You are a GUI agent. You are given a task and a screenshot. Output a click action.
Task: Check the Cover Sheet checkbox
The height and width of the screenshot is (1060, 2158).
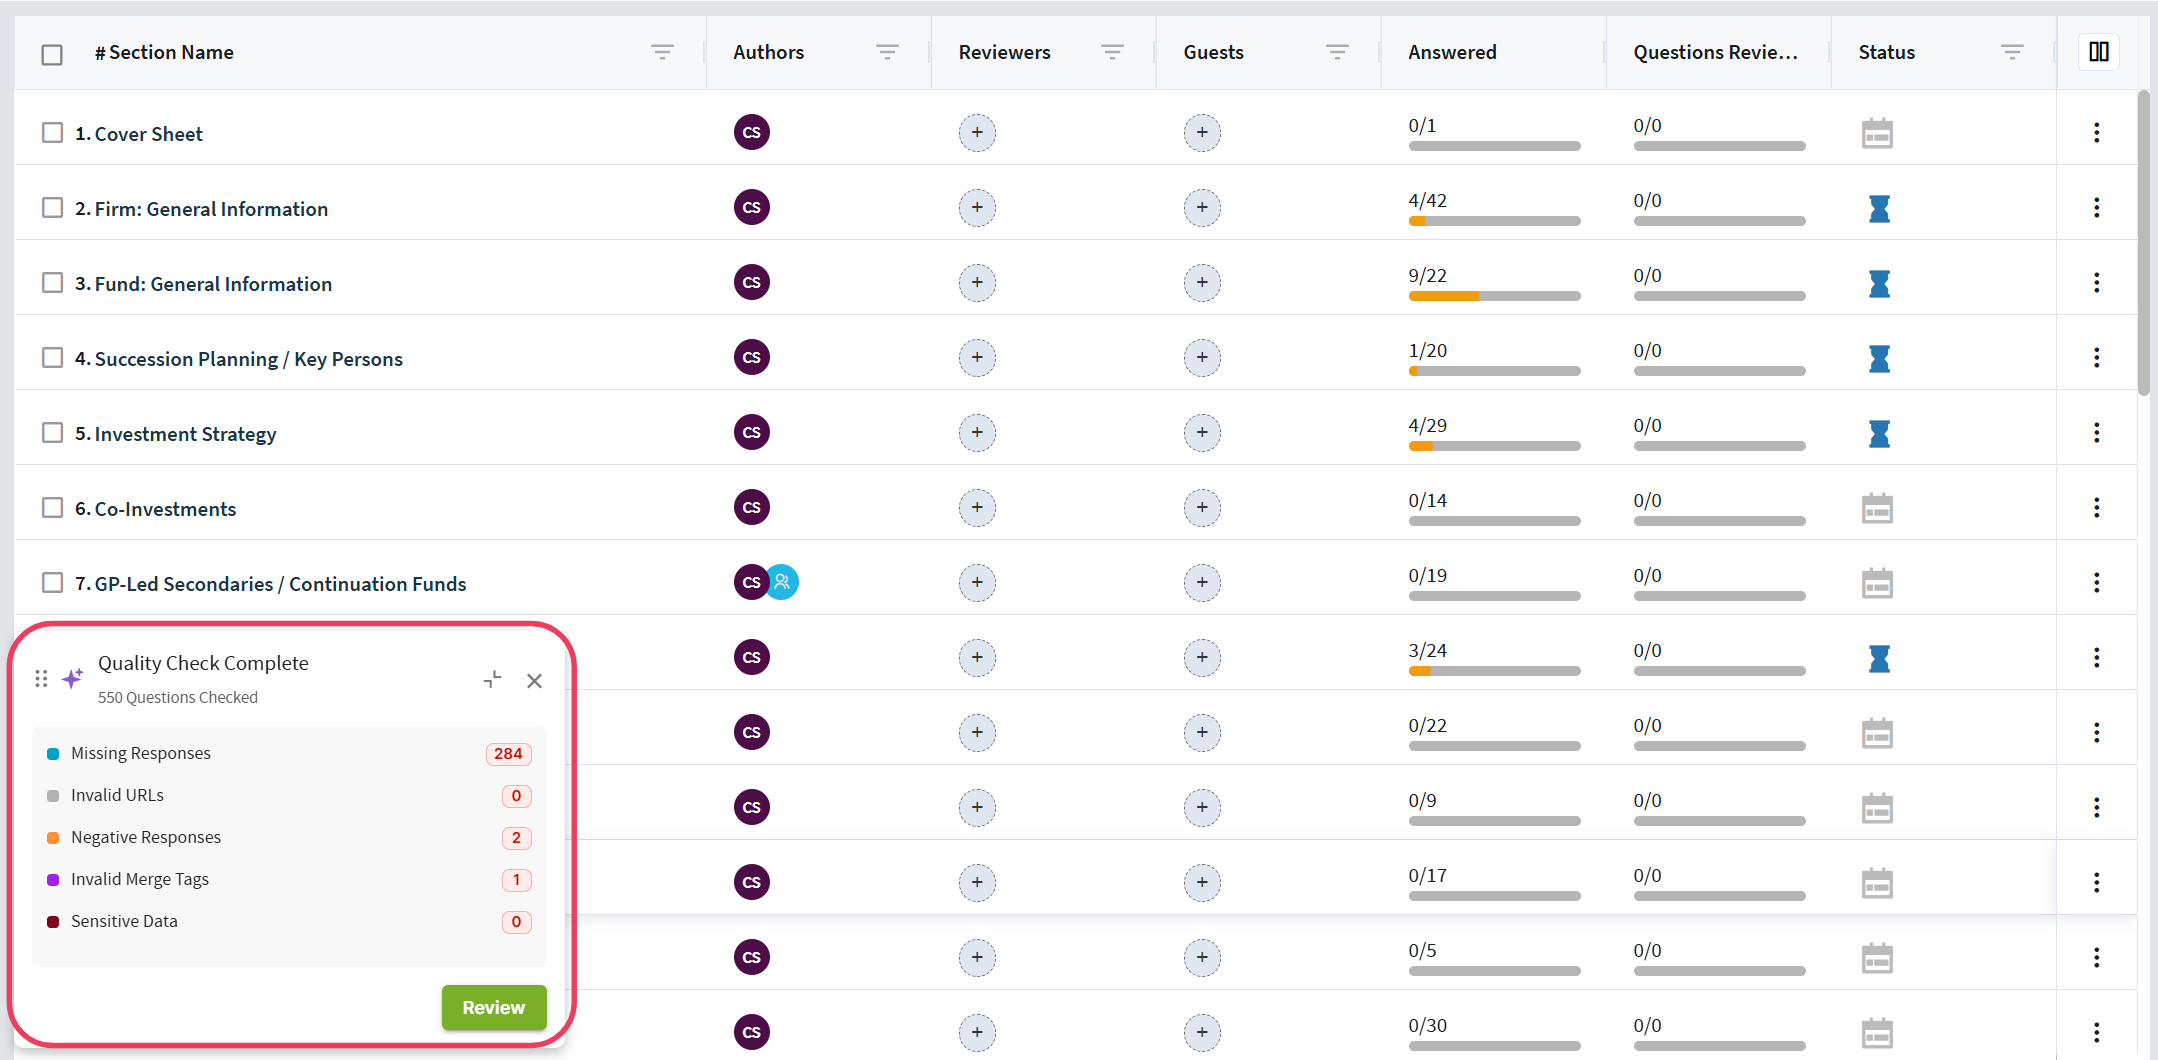(52, 132)
